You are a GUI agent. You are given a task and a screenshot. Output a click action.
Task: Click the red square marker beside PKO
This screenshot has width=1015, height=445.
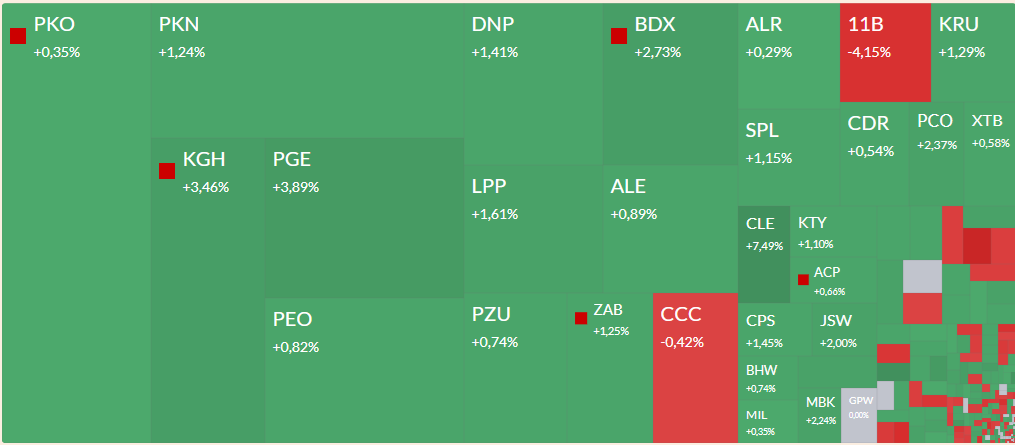point(18,36)
